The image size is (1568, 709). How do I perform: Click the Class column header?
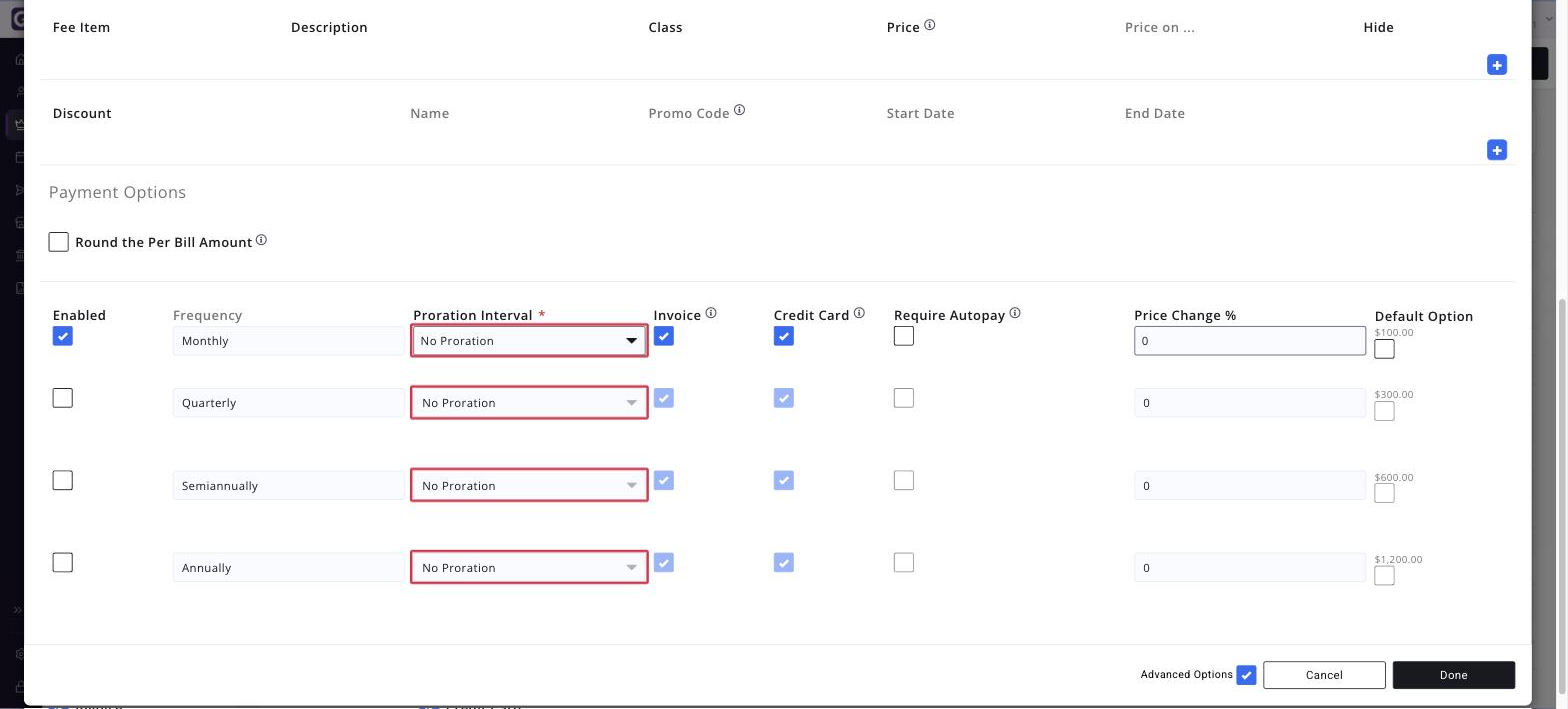(x=665, y=27)
